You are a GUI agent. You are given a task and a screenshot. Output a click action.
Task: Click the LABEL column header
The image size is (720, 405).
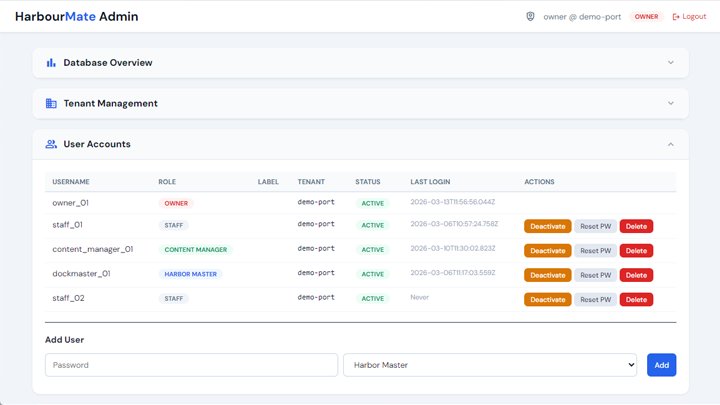268,182
